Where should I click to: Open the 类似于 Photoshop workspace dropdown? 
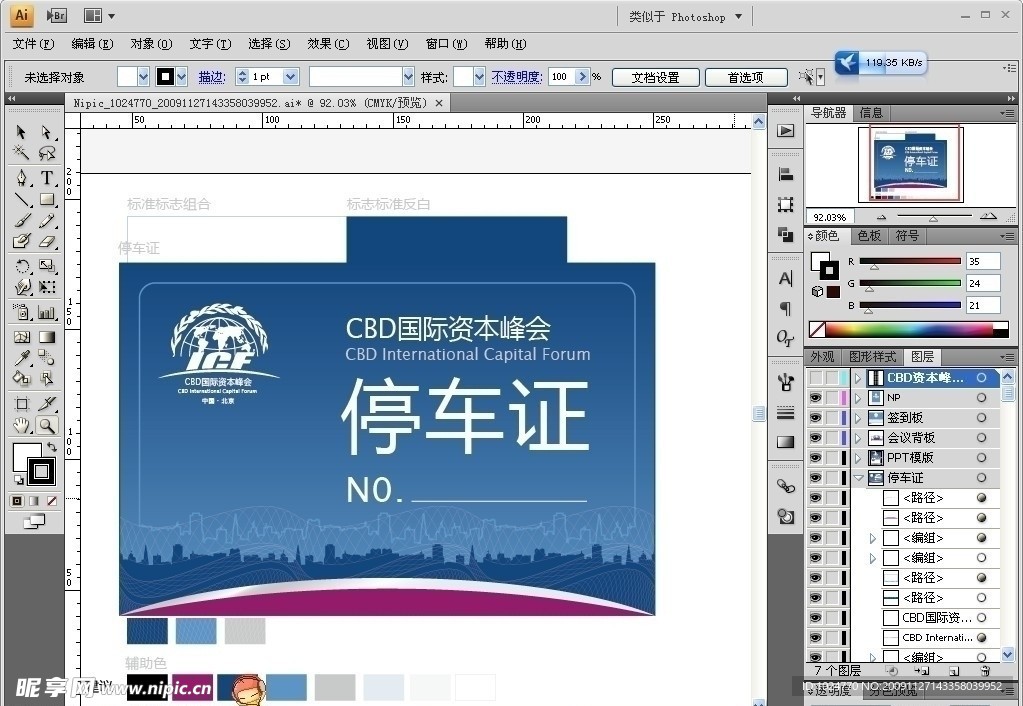(685, 17)
